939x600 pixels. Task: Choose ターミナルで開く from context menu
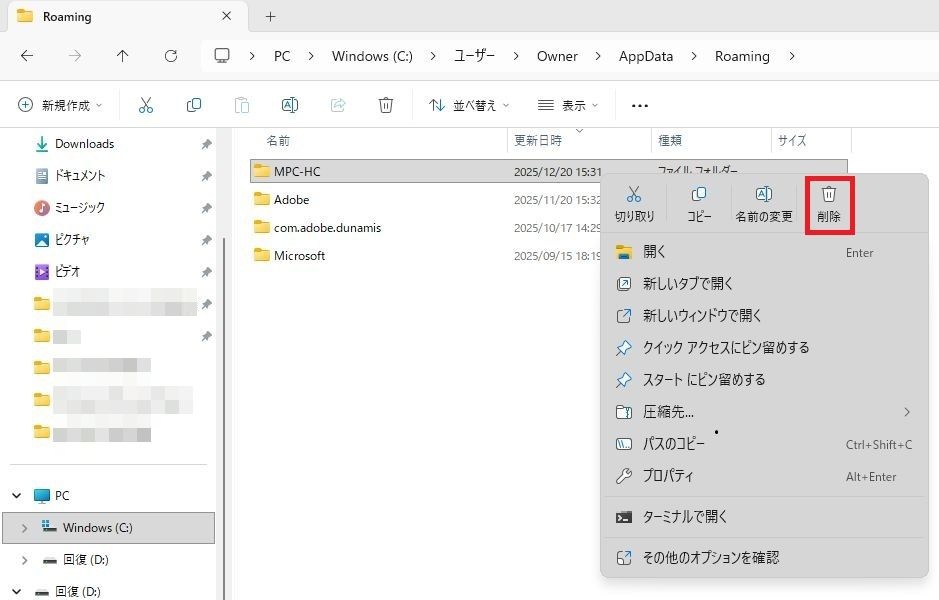(x=685, y=517)
